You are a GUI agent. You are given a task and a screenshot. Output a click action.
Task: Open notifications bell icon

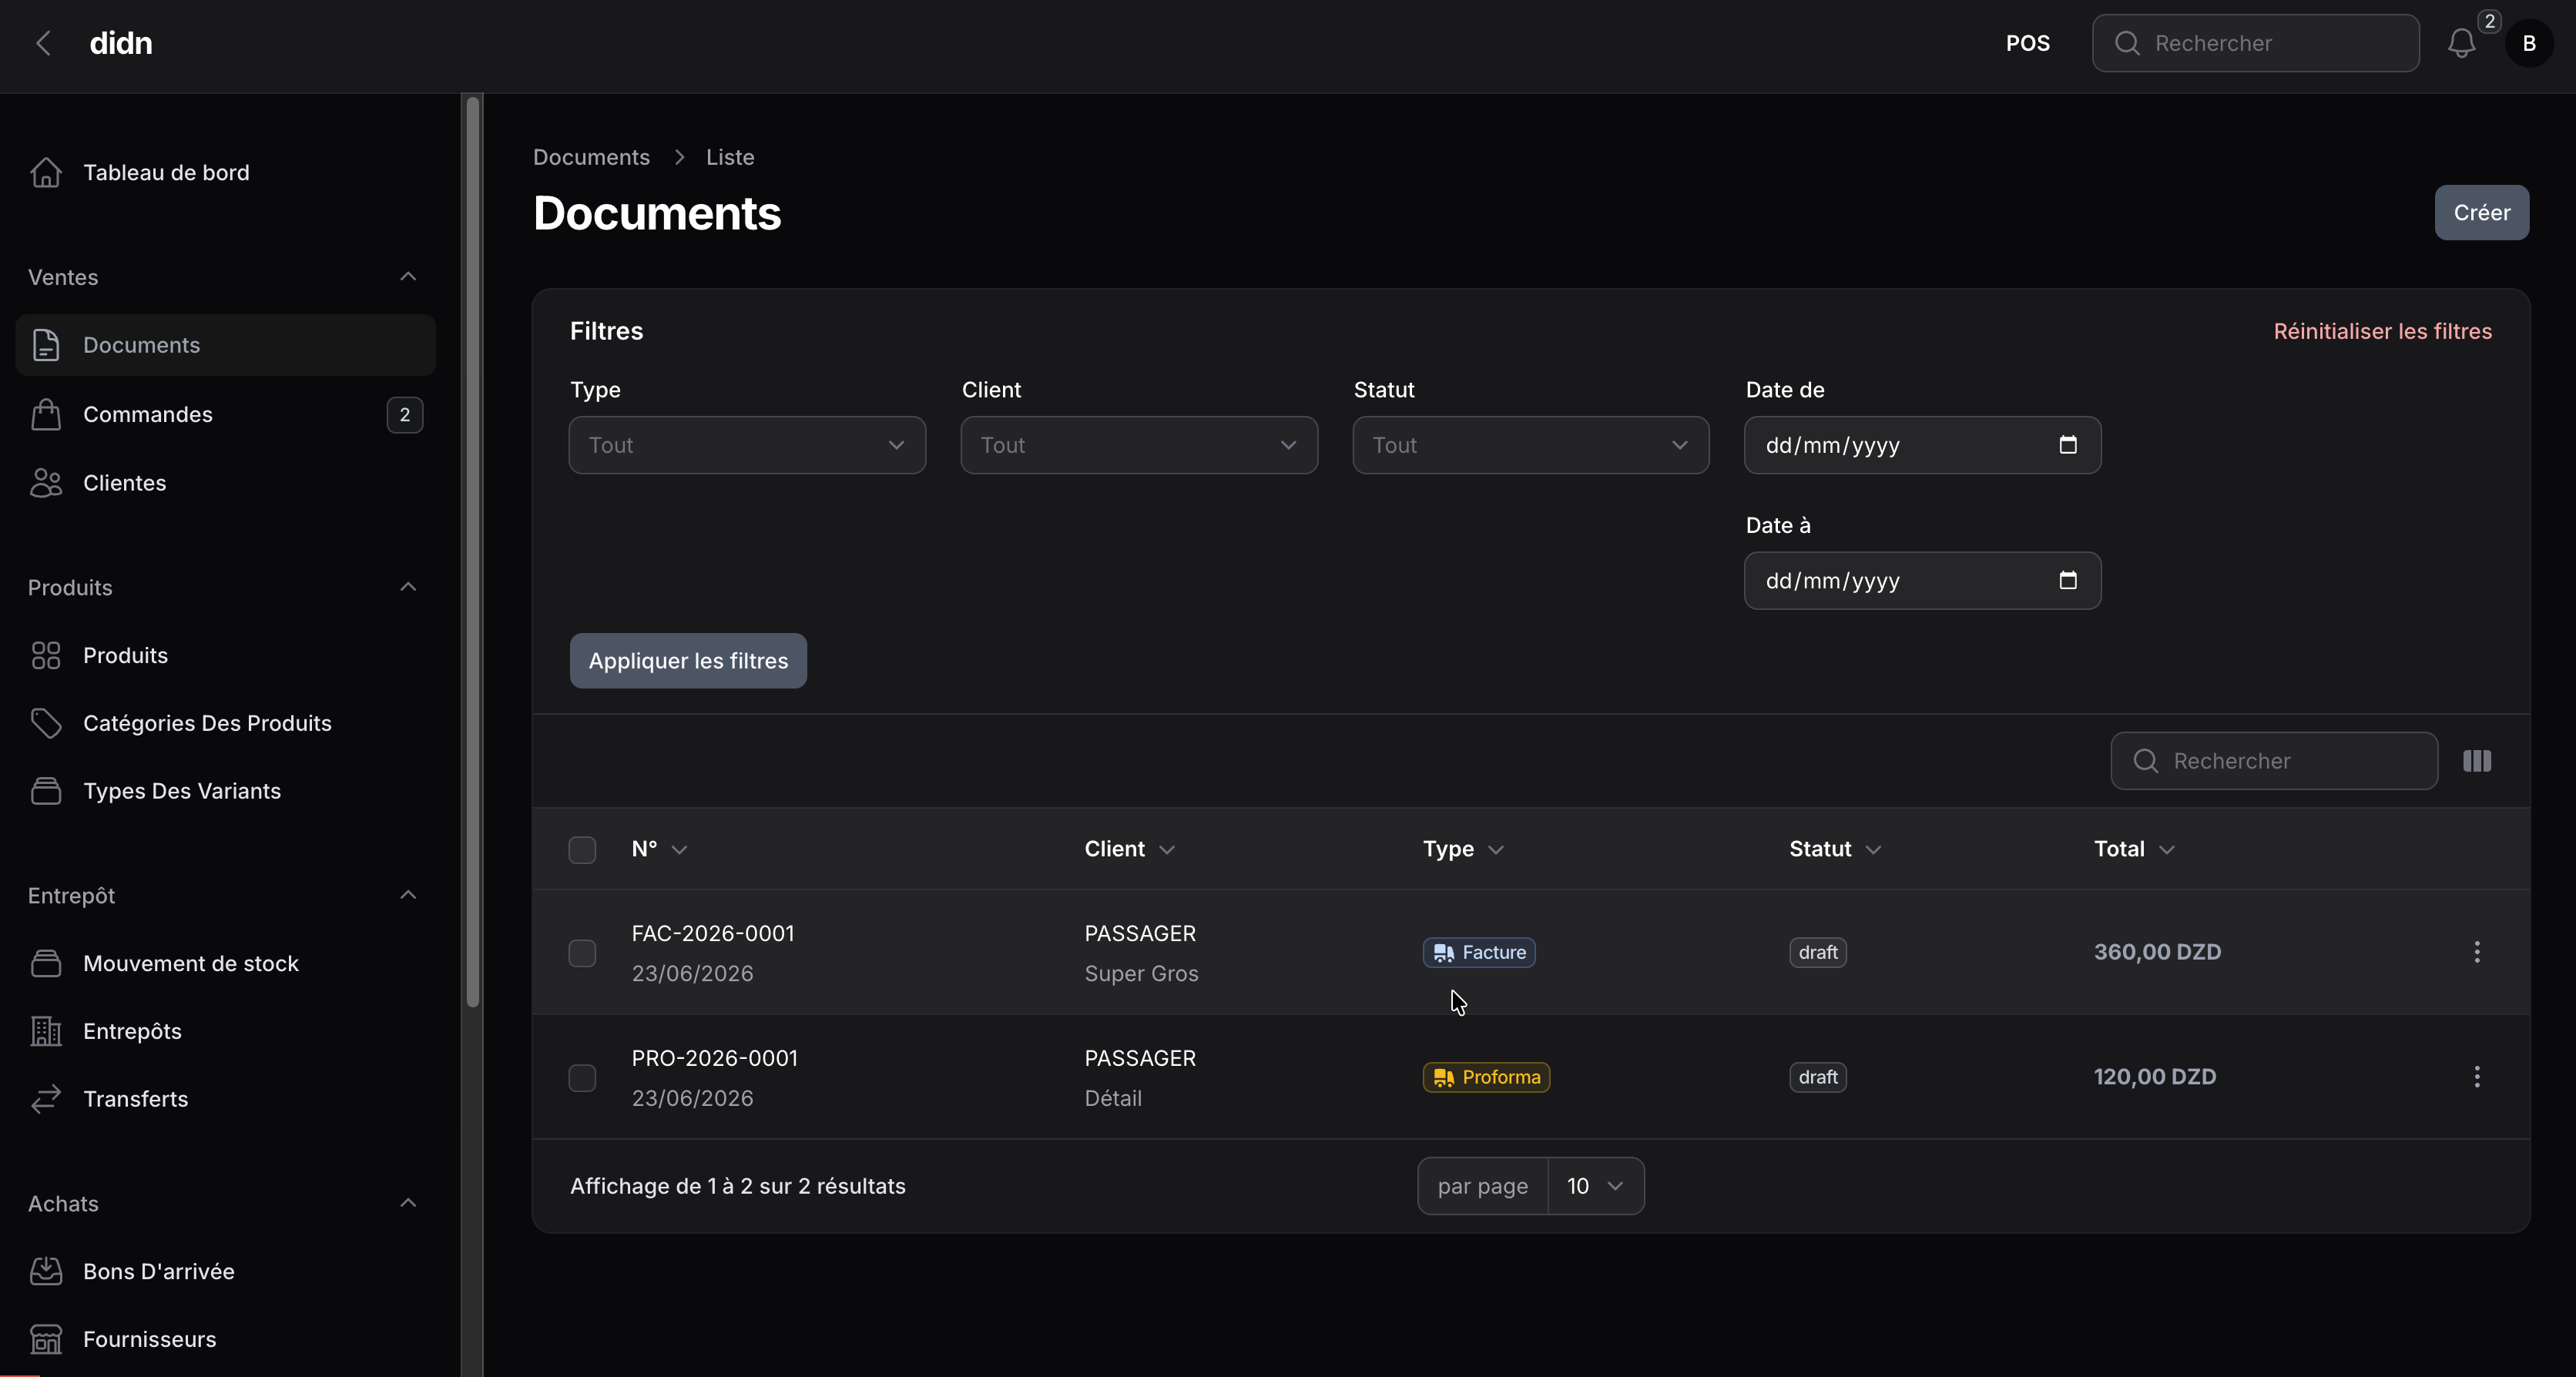2461,43
